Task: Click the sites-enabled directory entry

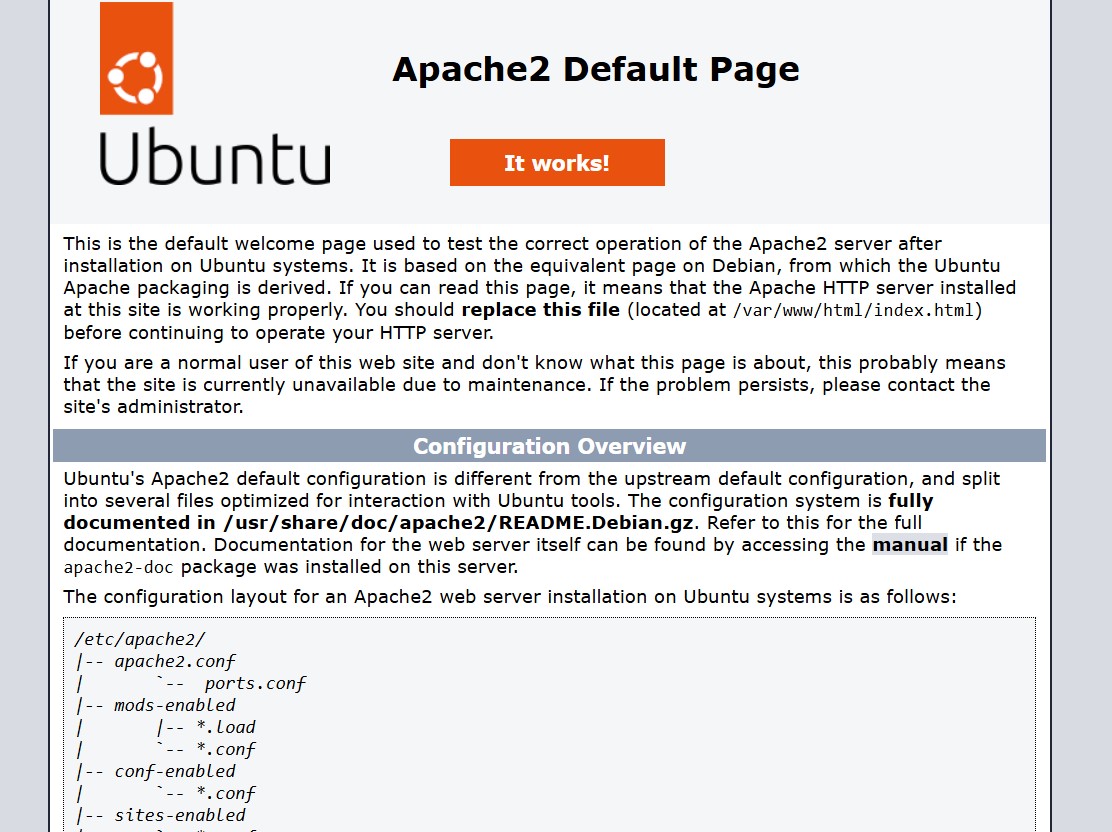Action: (180, 816)
